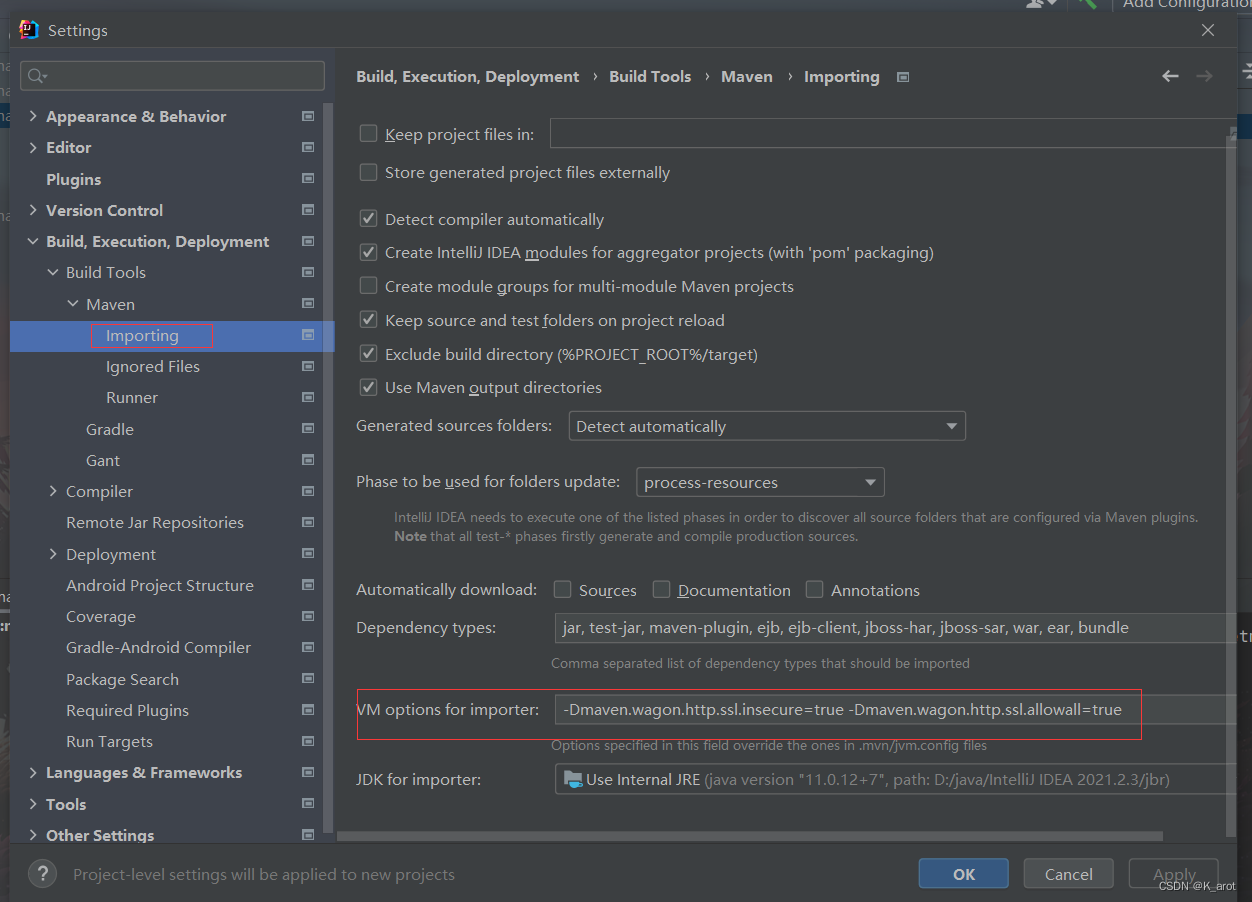Click project-level icon beside Gradle-Android Compiler
The height and width of the screenshot is (902, 1252).
click(x=308, y=647)
